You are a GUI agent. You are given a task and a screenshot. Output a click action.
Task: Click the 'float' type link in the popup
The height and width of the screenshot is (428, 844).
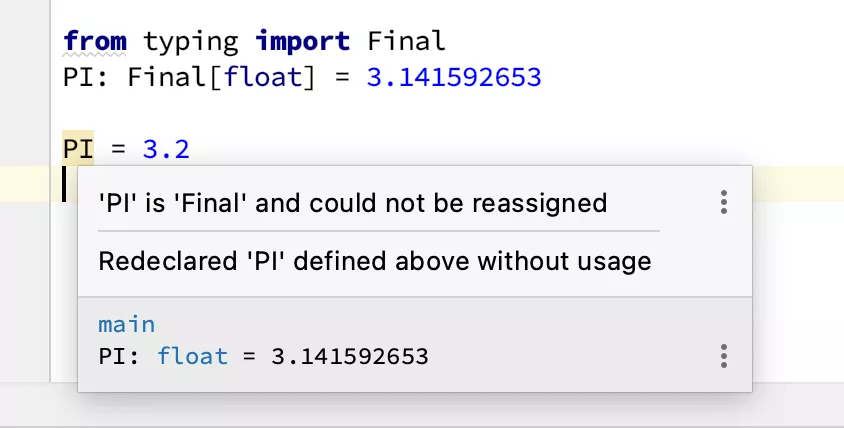pos(192,356)
